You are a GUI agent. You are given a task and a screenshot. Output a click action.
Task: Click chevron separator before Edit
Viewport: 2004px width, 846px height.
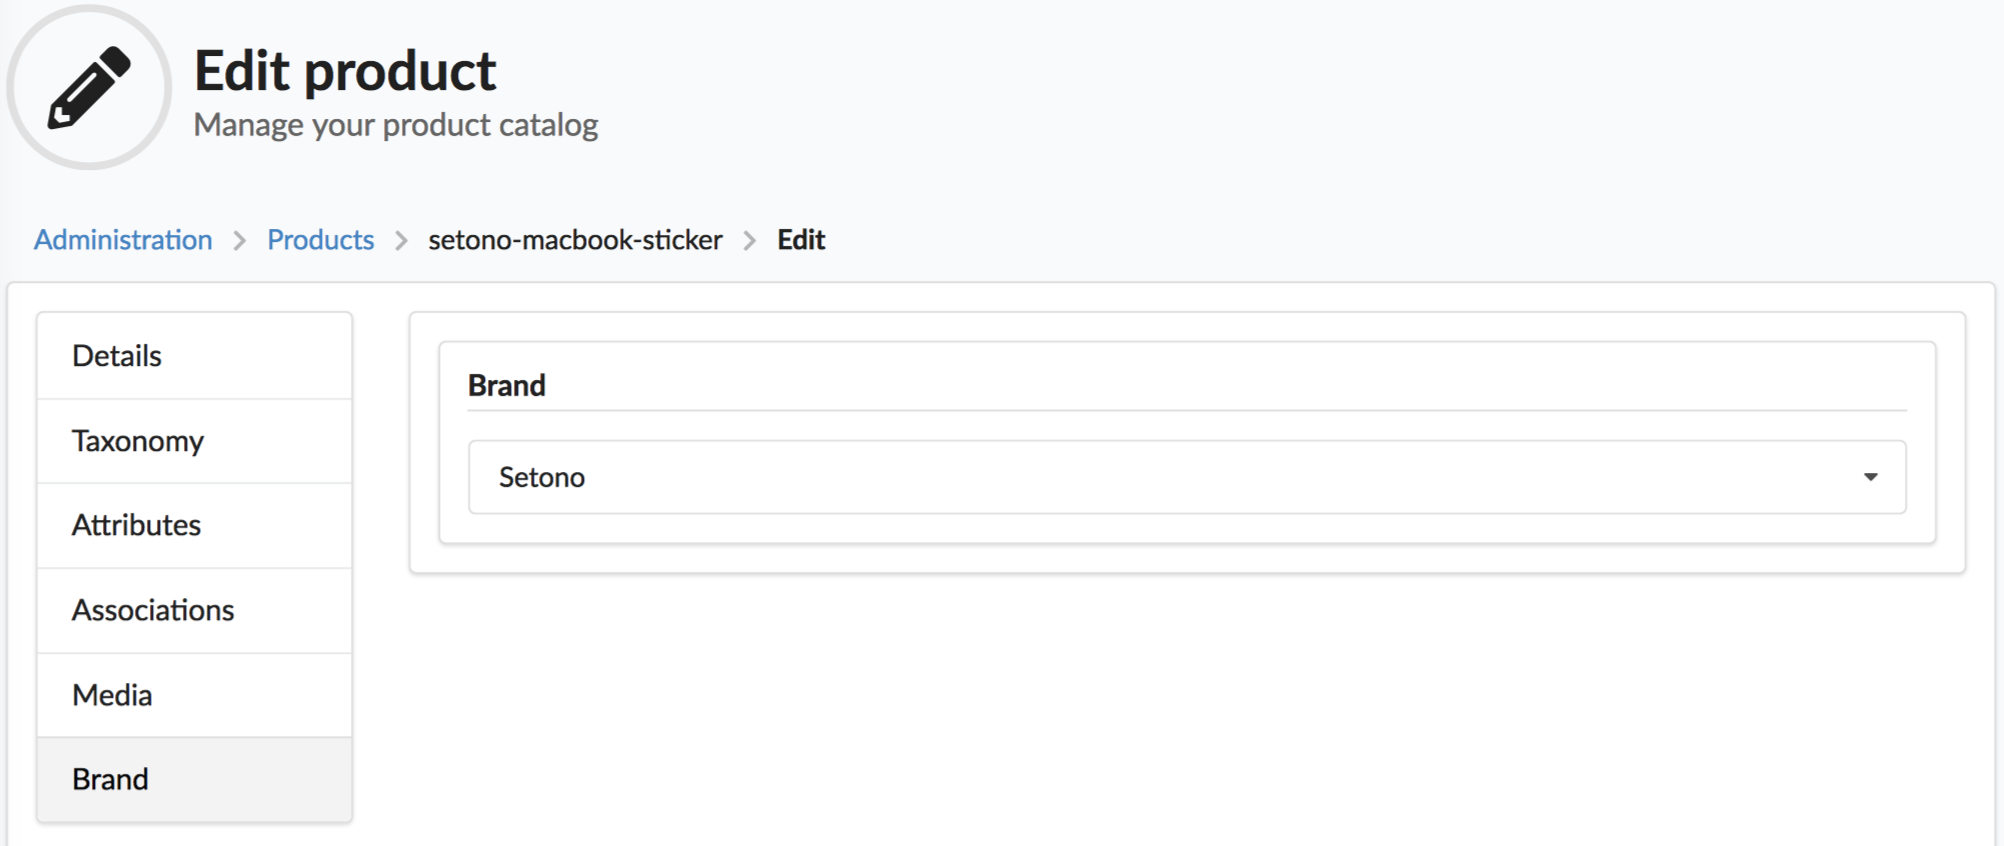pyautogui.click(x=750, y=241)
